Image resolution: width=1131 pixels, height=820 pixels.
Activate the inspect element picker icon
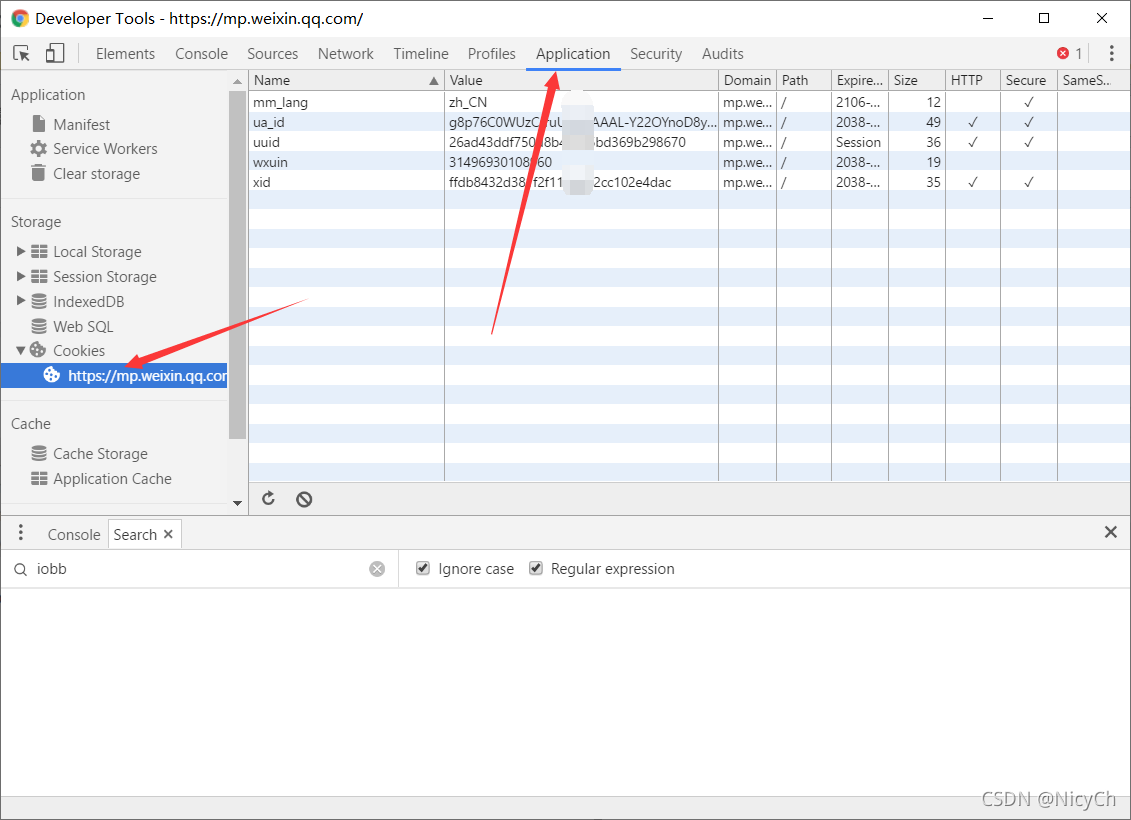(22, 53)
